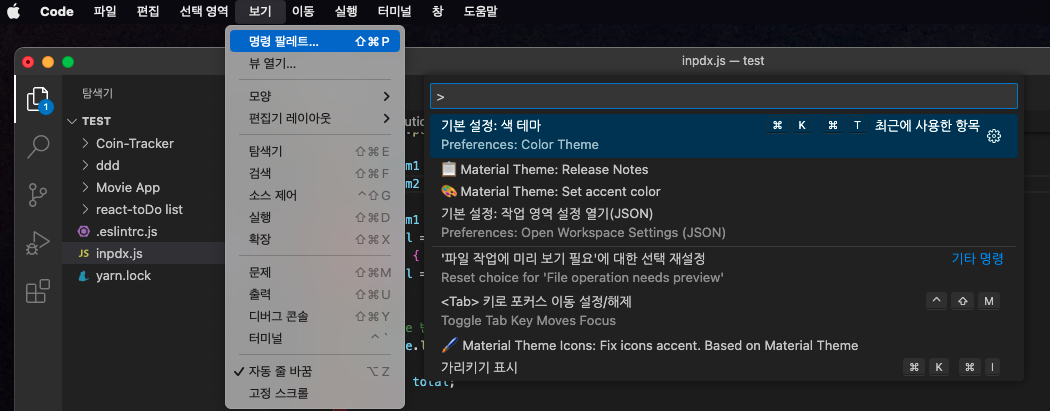Open the 모양 submenu
Image resolution: width=1050 pixels, height=411 pixels.
click(315, 96)
